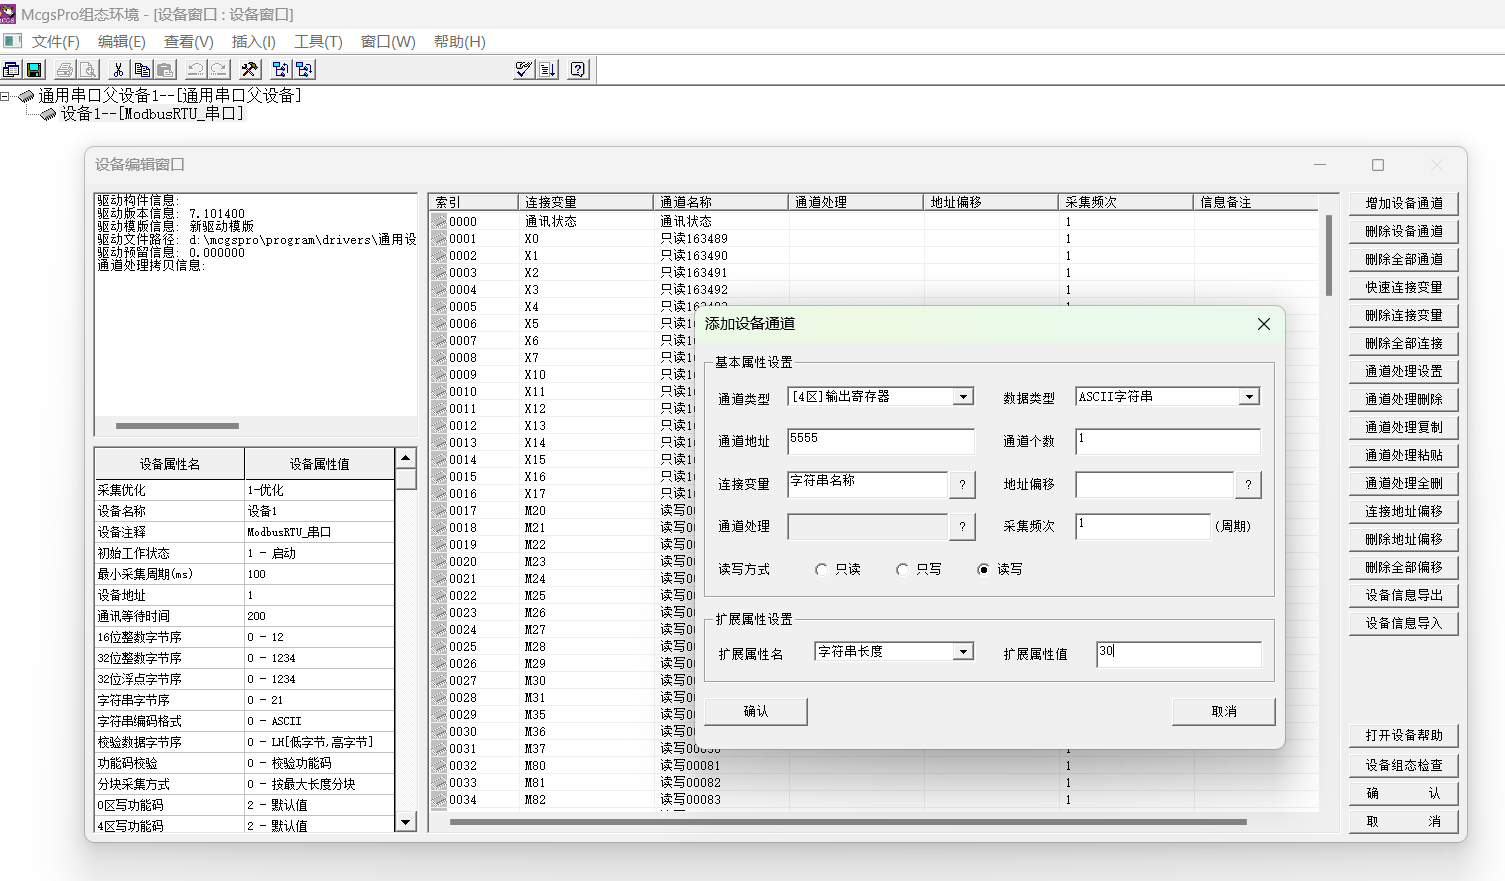This screenshot has height=881, width=1505.
Task: Open the 工具(T) menu
Action: [318, 41]
